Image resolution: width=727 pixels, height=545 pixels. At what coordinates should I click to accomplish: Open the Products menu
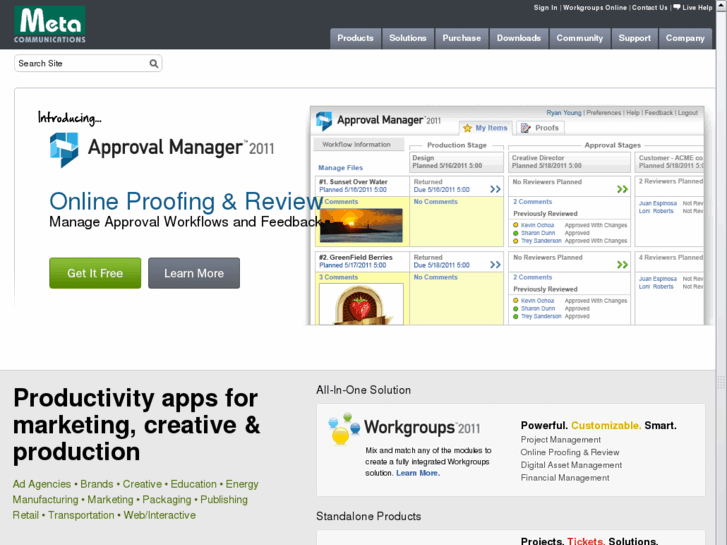[x=355, y=38]
